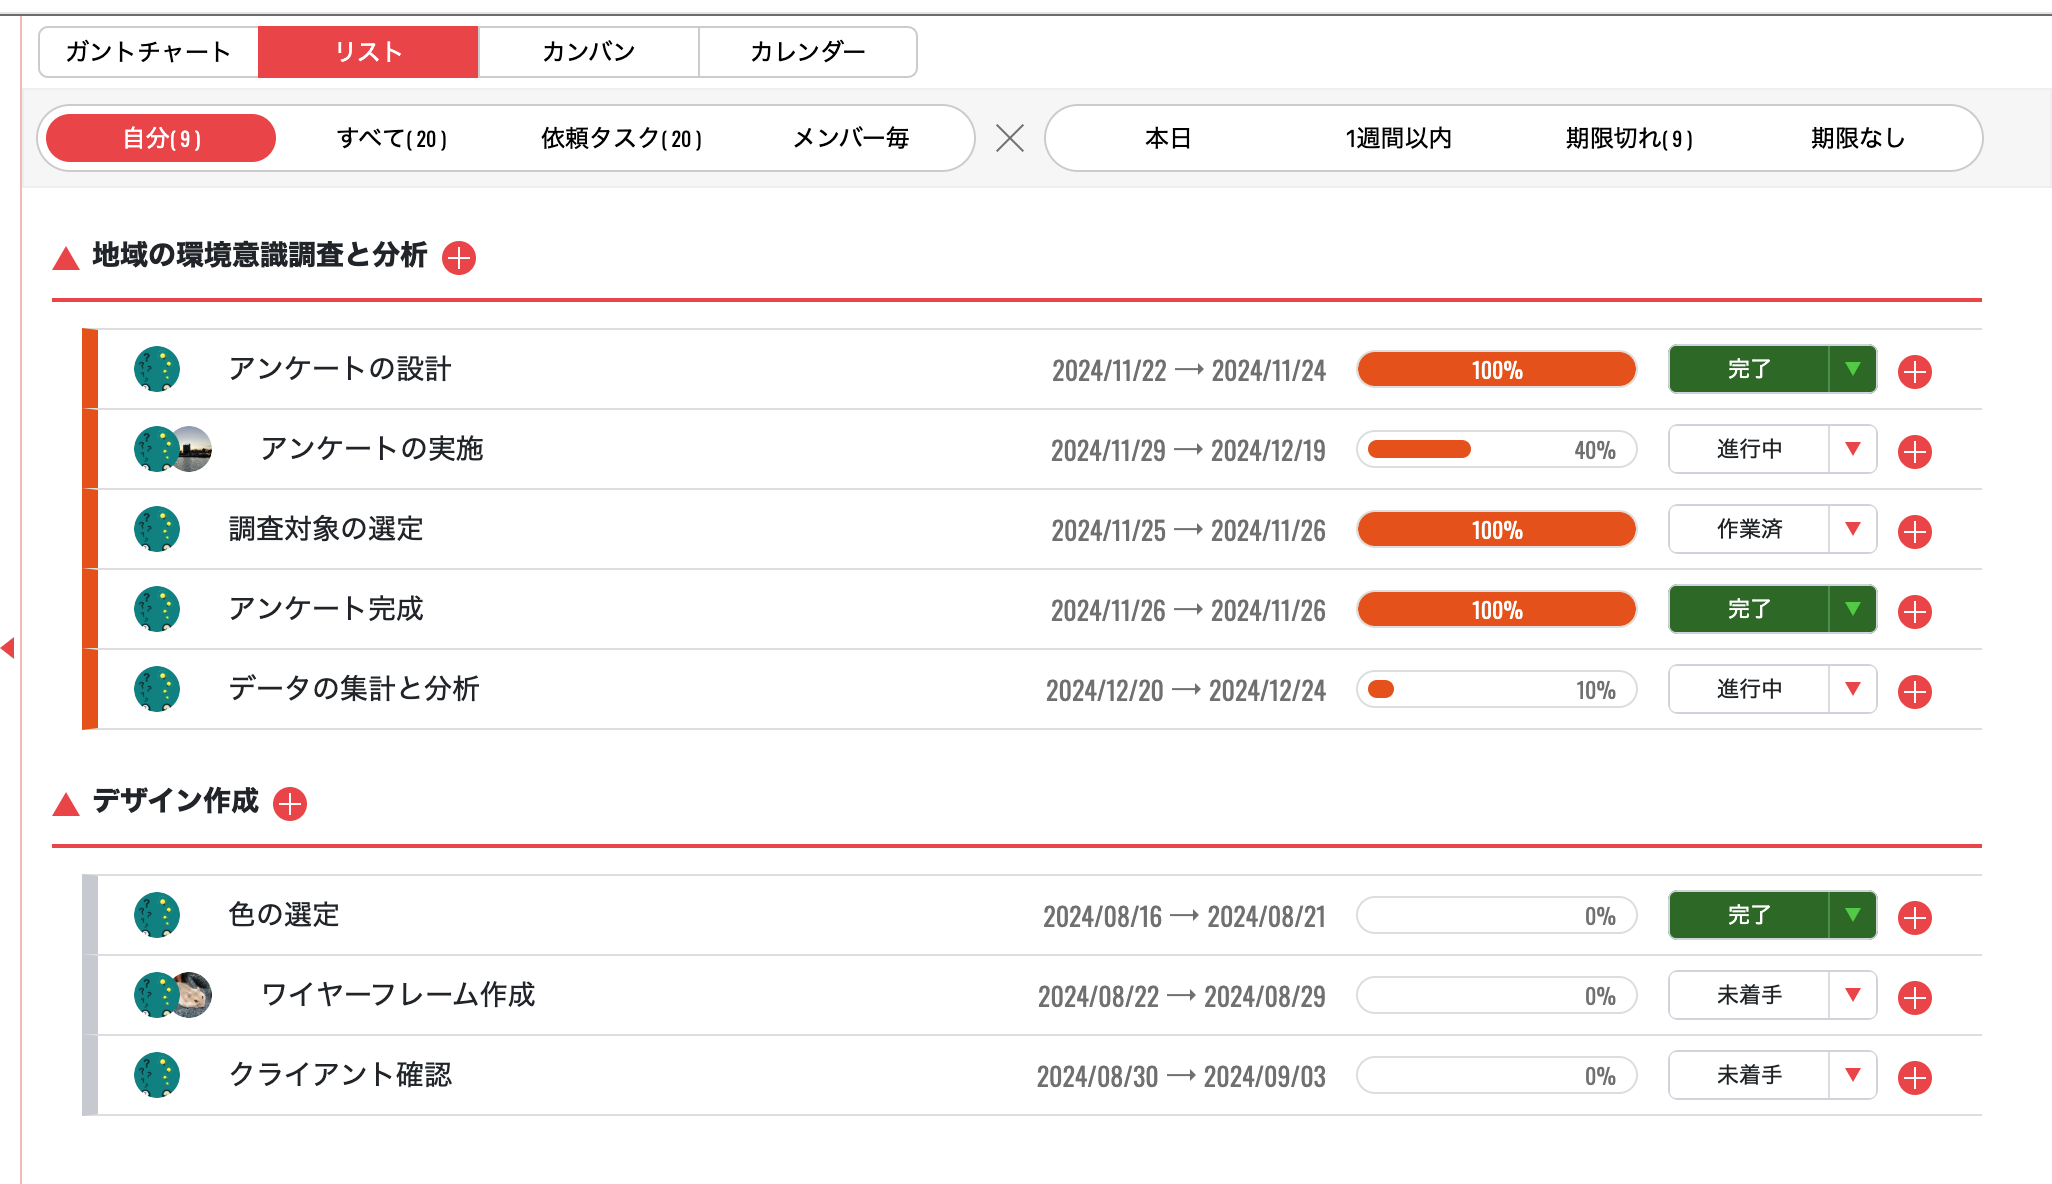This screenshot has width=2052, height=1184.
Task: Open status dropdown arrow for 色の選定
Action: 1853,915
